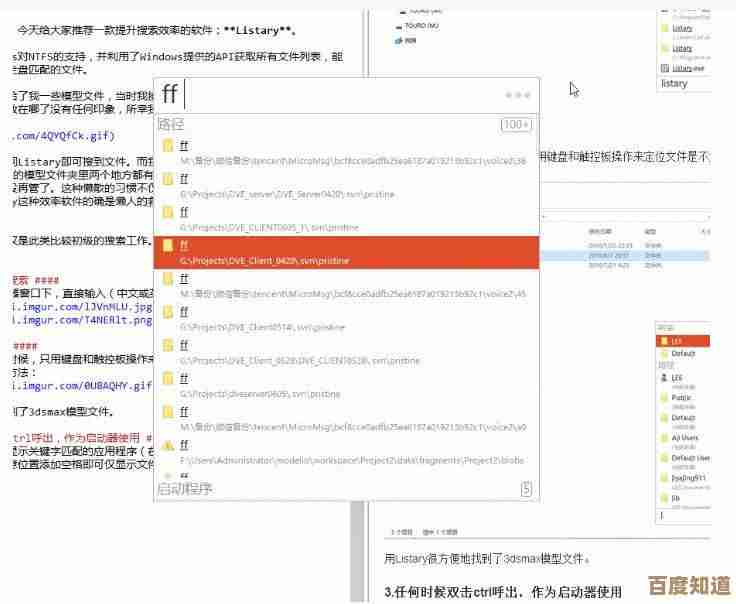Click the folder icon of the dveserver0609 result
The width and height of the screenshot is (736, 604).
pyautogui.click(x=169, y=378)
